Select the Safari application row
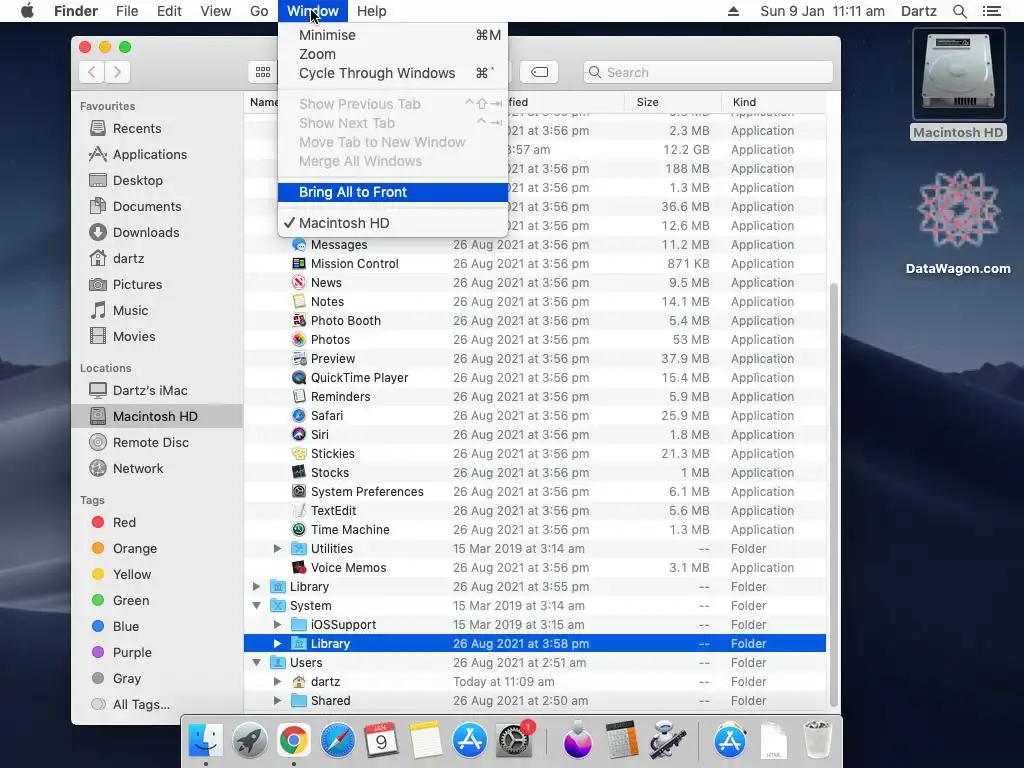This screenshot has height=768, width=1024. [x=535, y=415]
